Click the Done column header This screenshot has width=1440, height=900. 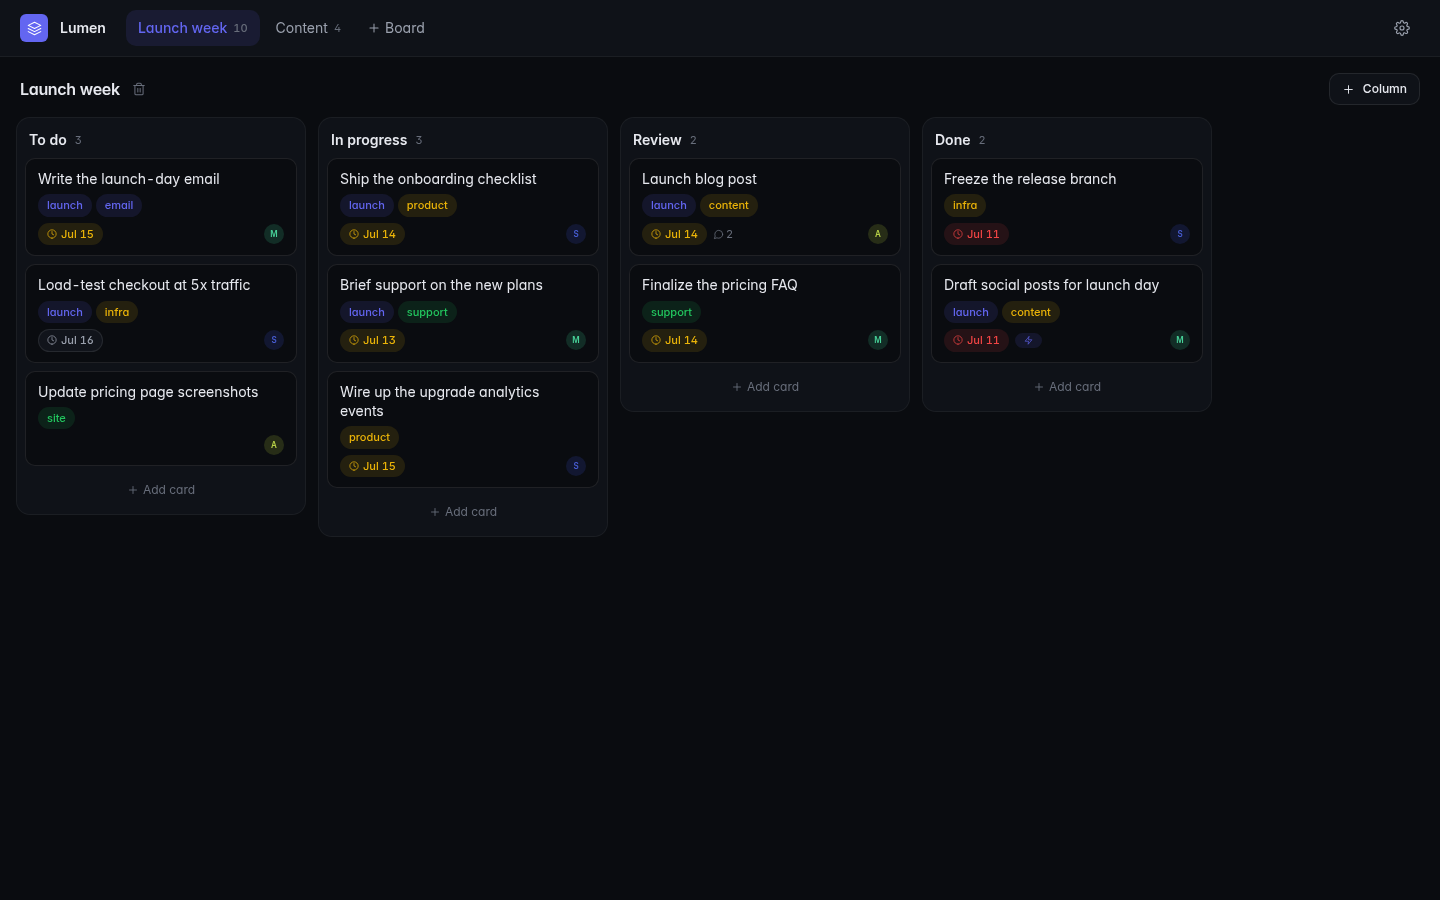click(953, 140)
